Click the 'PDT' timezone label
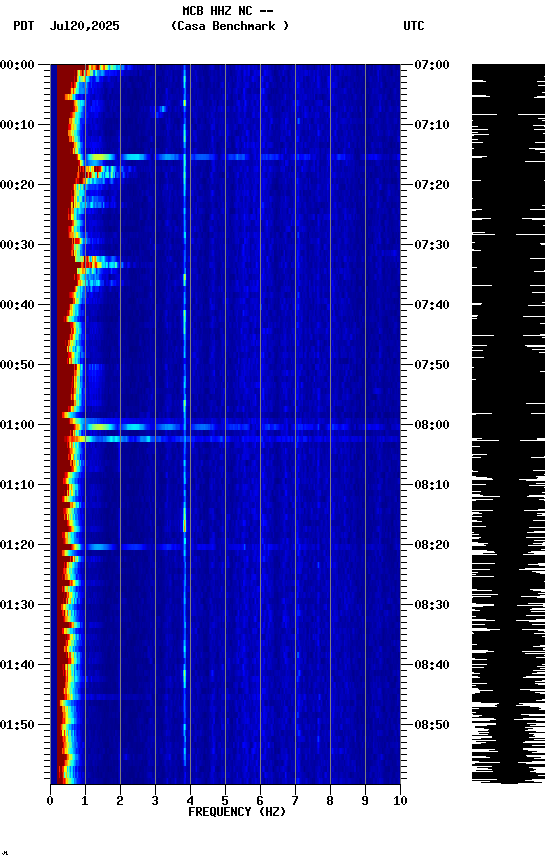 click(24, 26)
